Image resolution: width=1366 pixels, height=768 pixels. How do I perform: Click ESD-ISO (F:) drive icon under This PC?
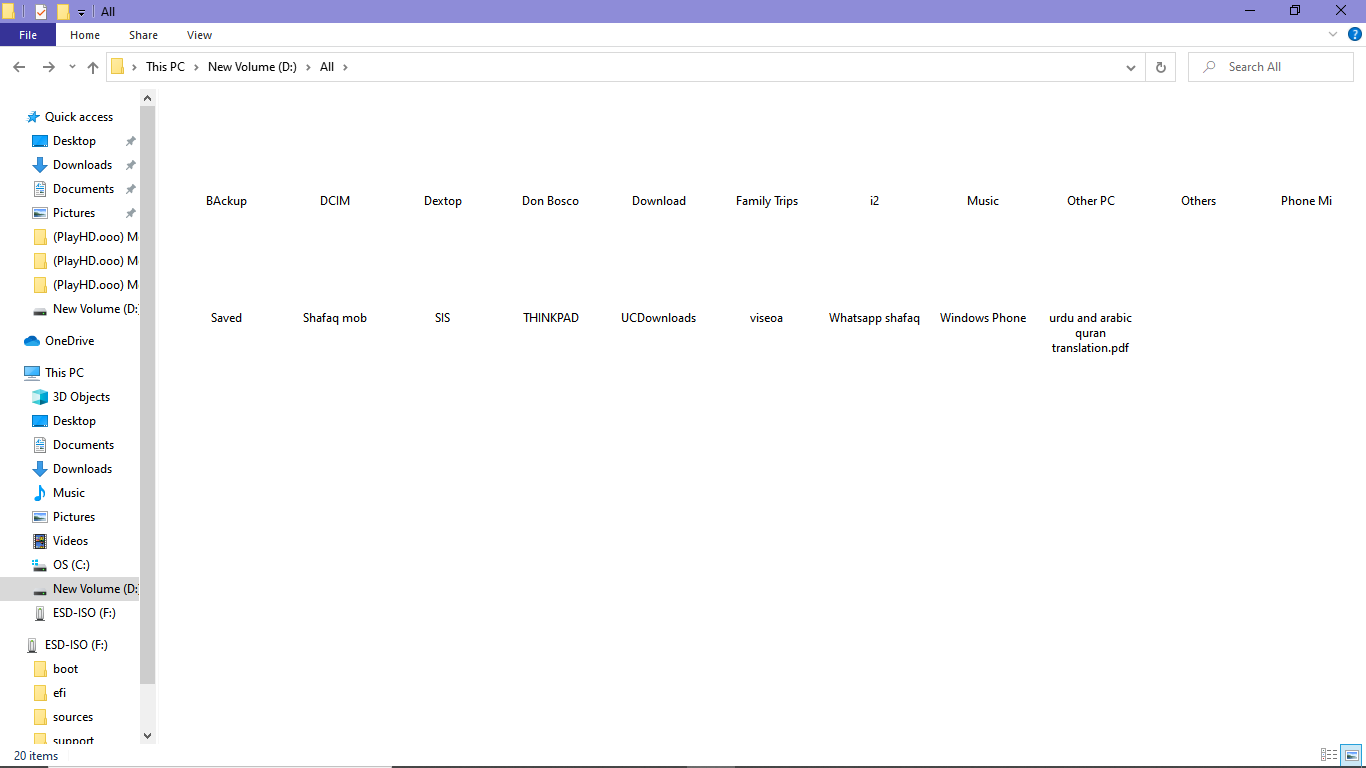coord(40,613)
